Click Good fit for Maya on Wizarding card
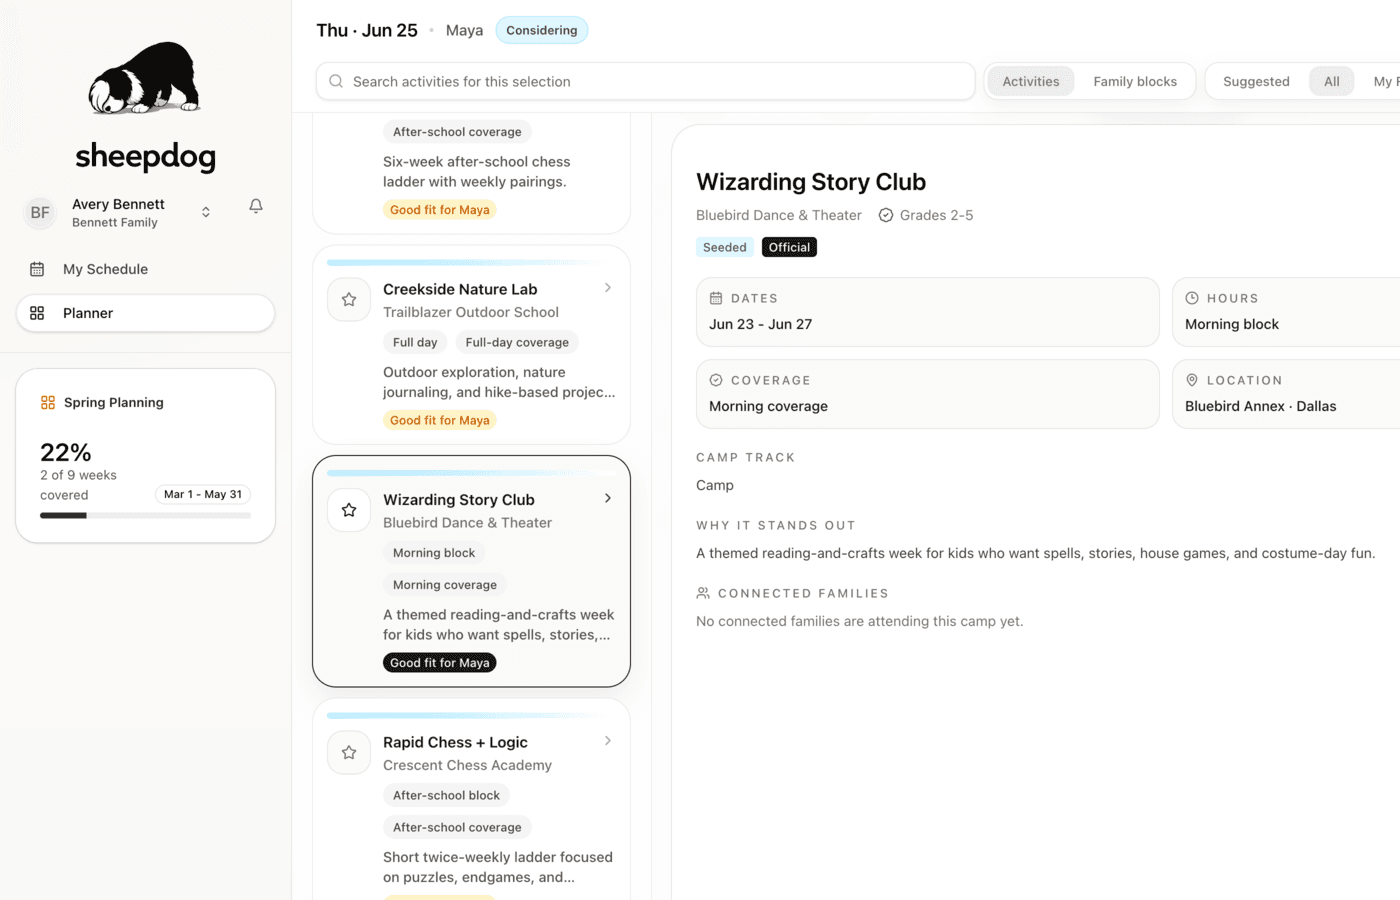The height and width of the screenshot is (900, 1400). click(440, 662)
